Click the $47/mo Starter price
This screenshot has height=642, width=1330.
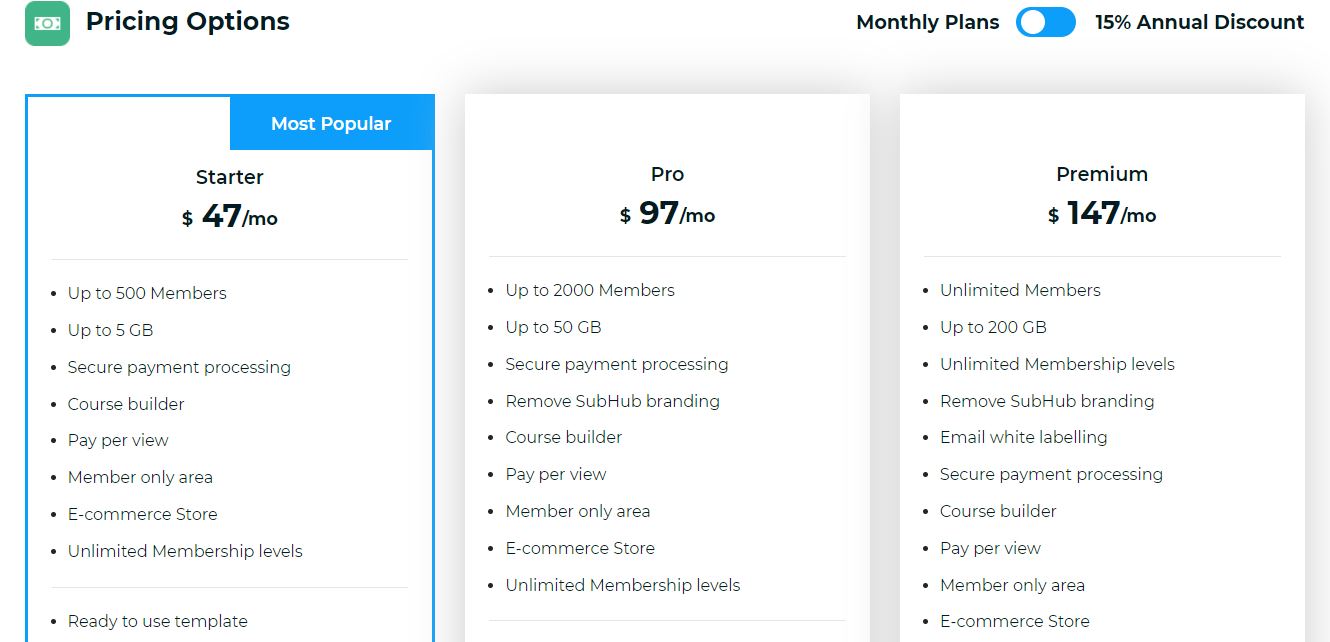[230, 216]
